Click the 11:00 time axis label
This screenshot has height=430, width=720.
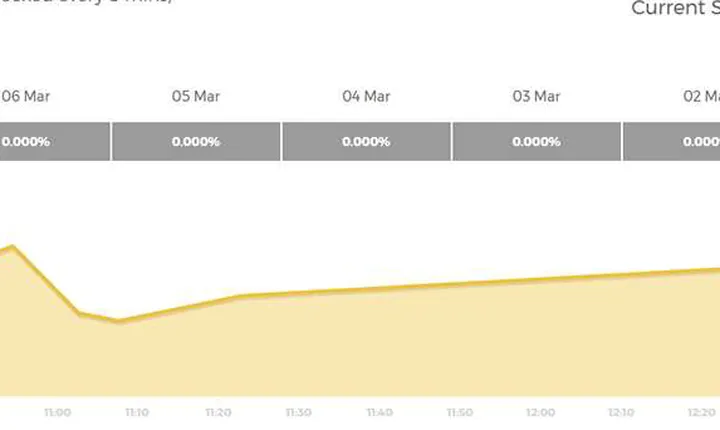click(57, 413)
